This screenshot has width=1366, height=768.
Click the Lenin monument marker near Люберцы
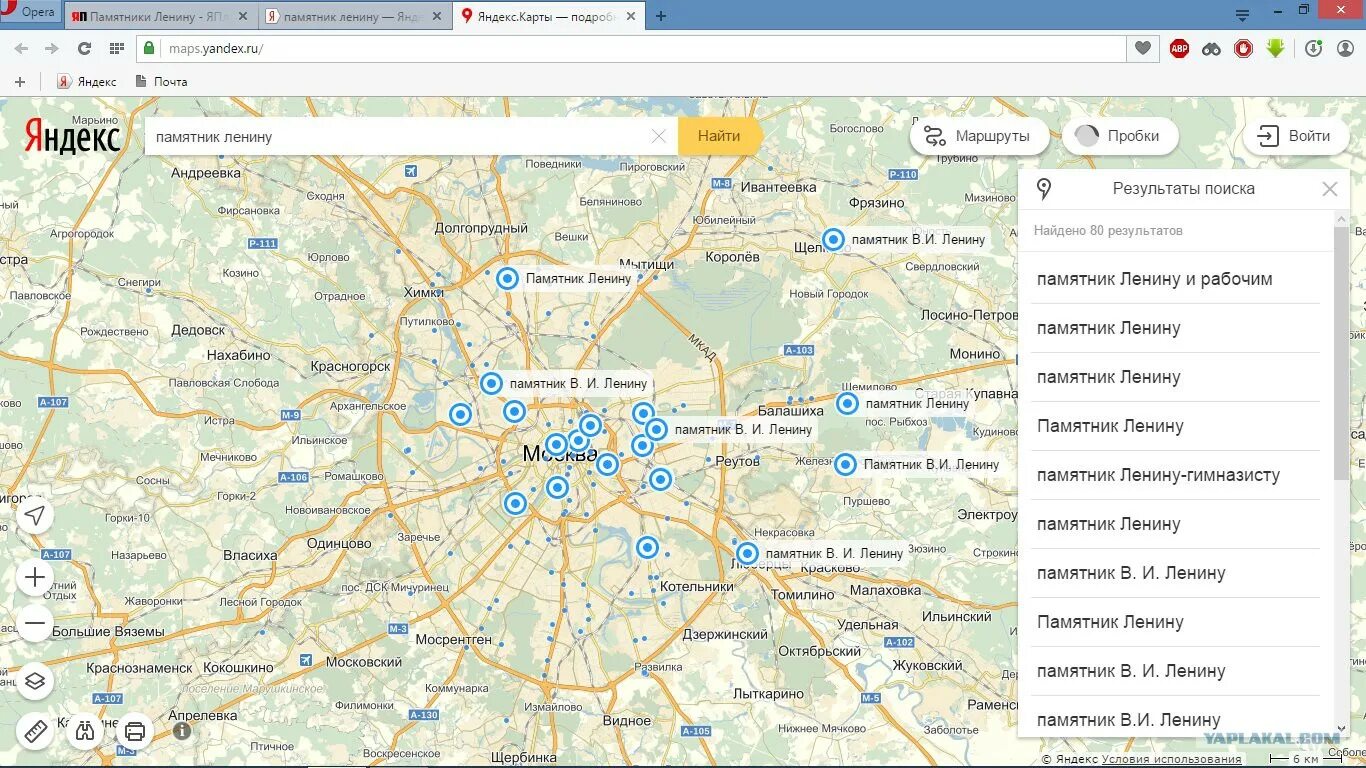point(747,553)
